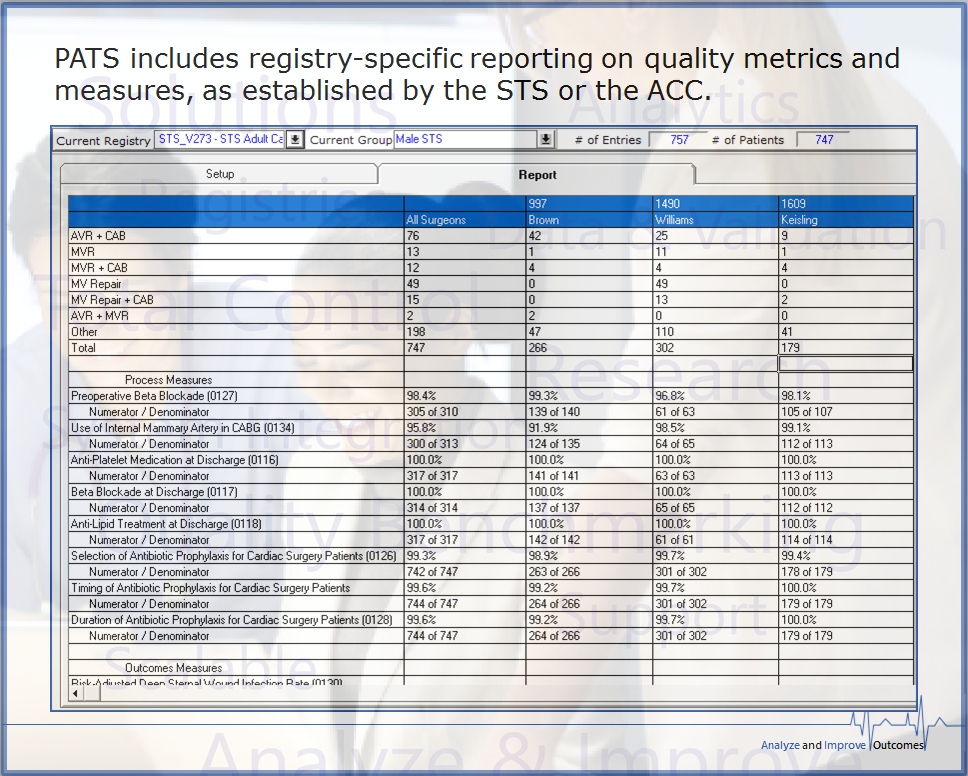Click cell 300 of 313
This screenshot has width=968, height=776.
coord(465,444)
